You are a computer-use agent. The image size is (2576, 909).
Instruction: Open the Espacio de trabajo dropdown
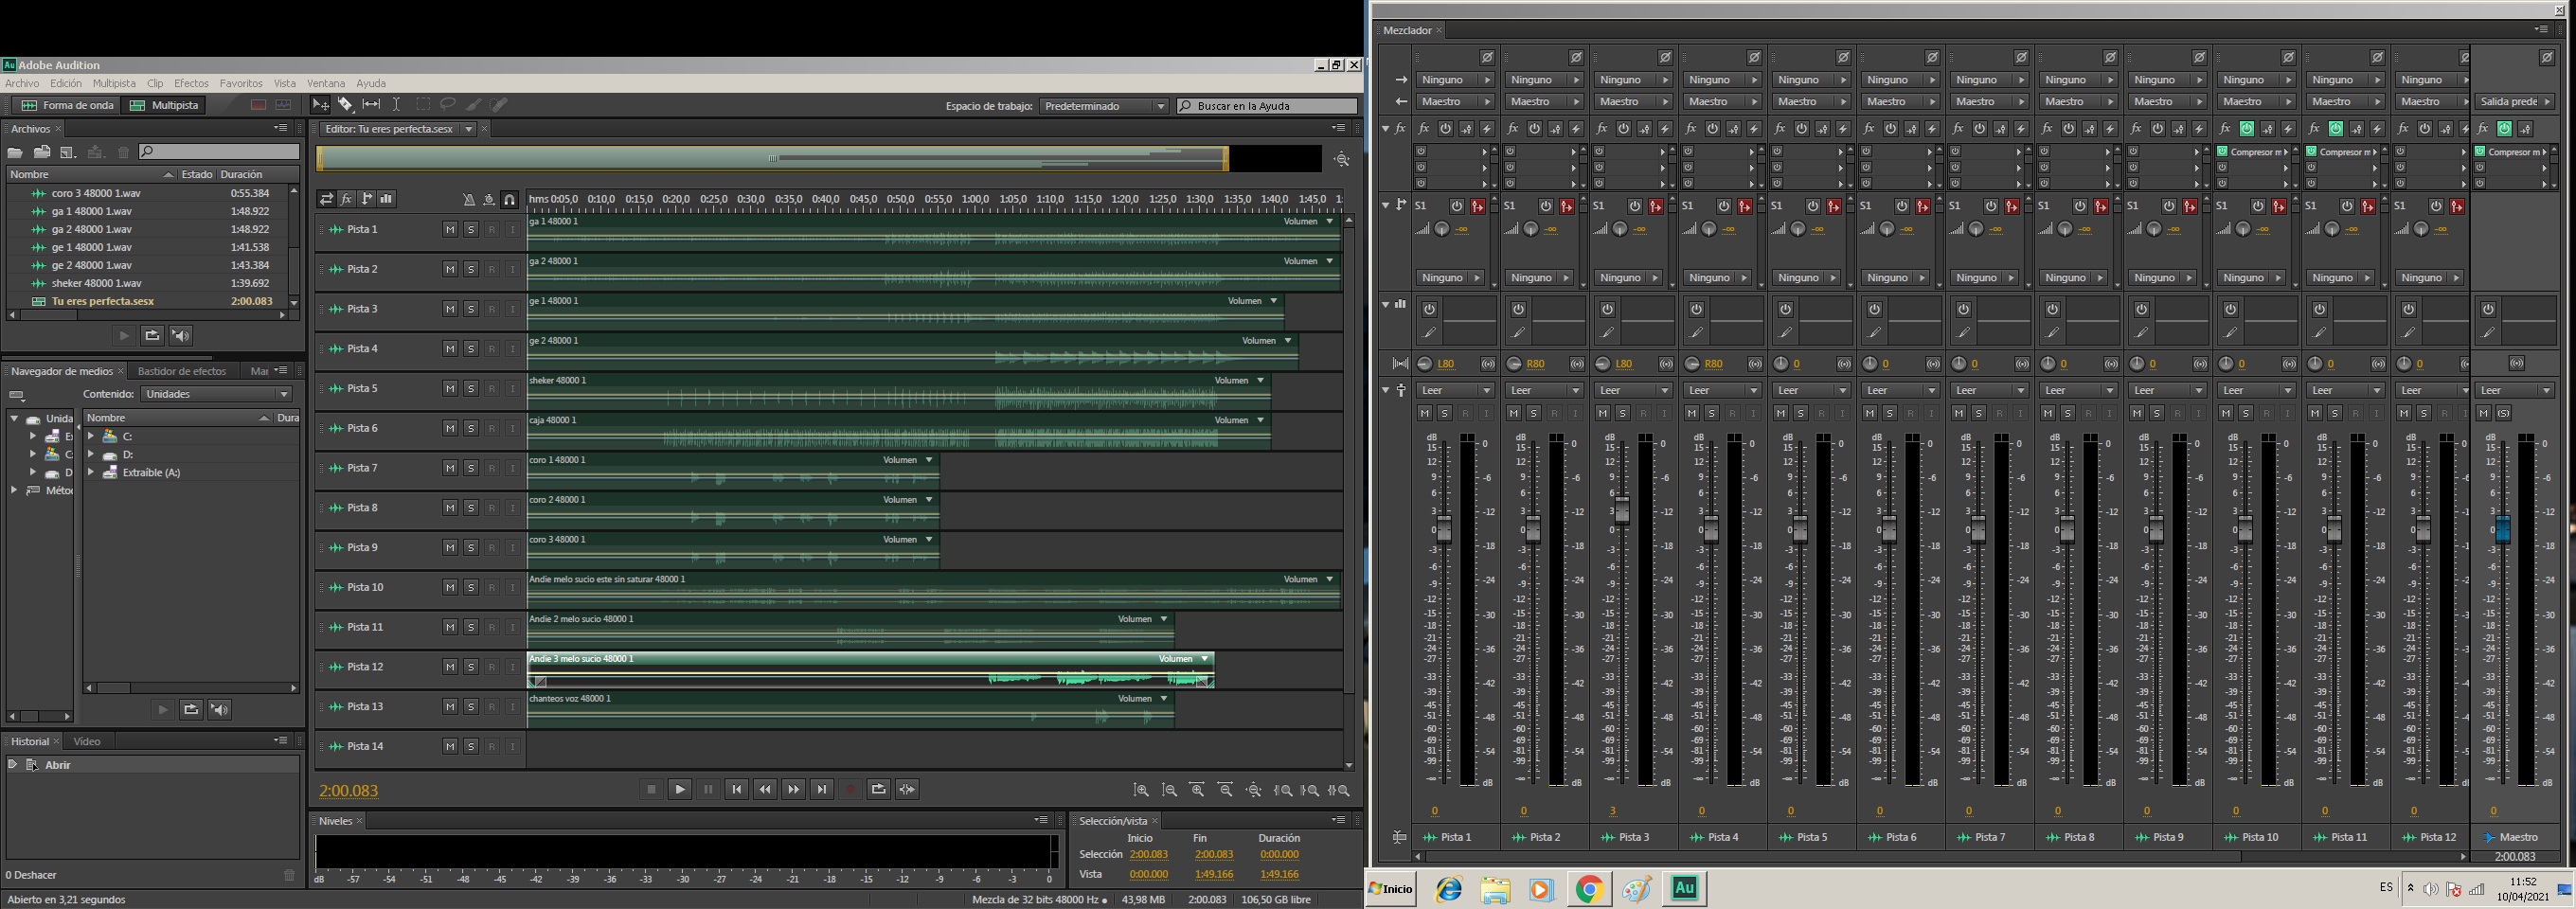[1104, 105]
